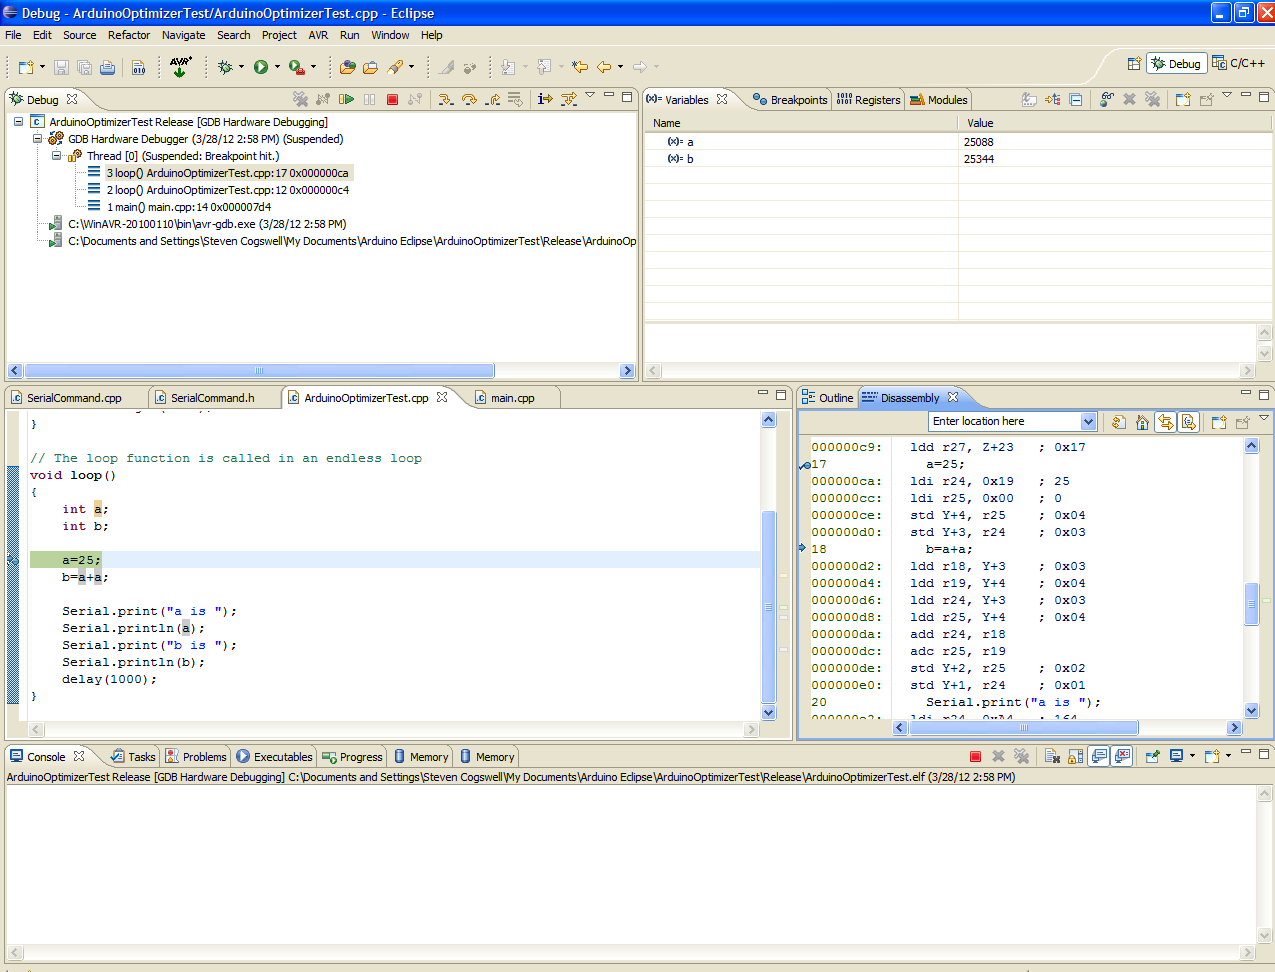The image size is (1275, 972).
Task: Click the Debug view horizontal scrollbar
Action: [x=259, y=371]
